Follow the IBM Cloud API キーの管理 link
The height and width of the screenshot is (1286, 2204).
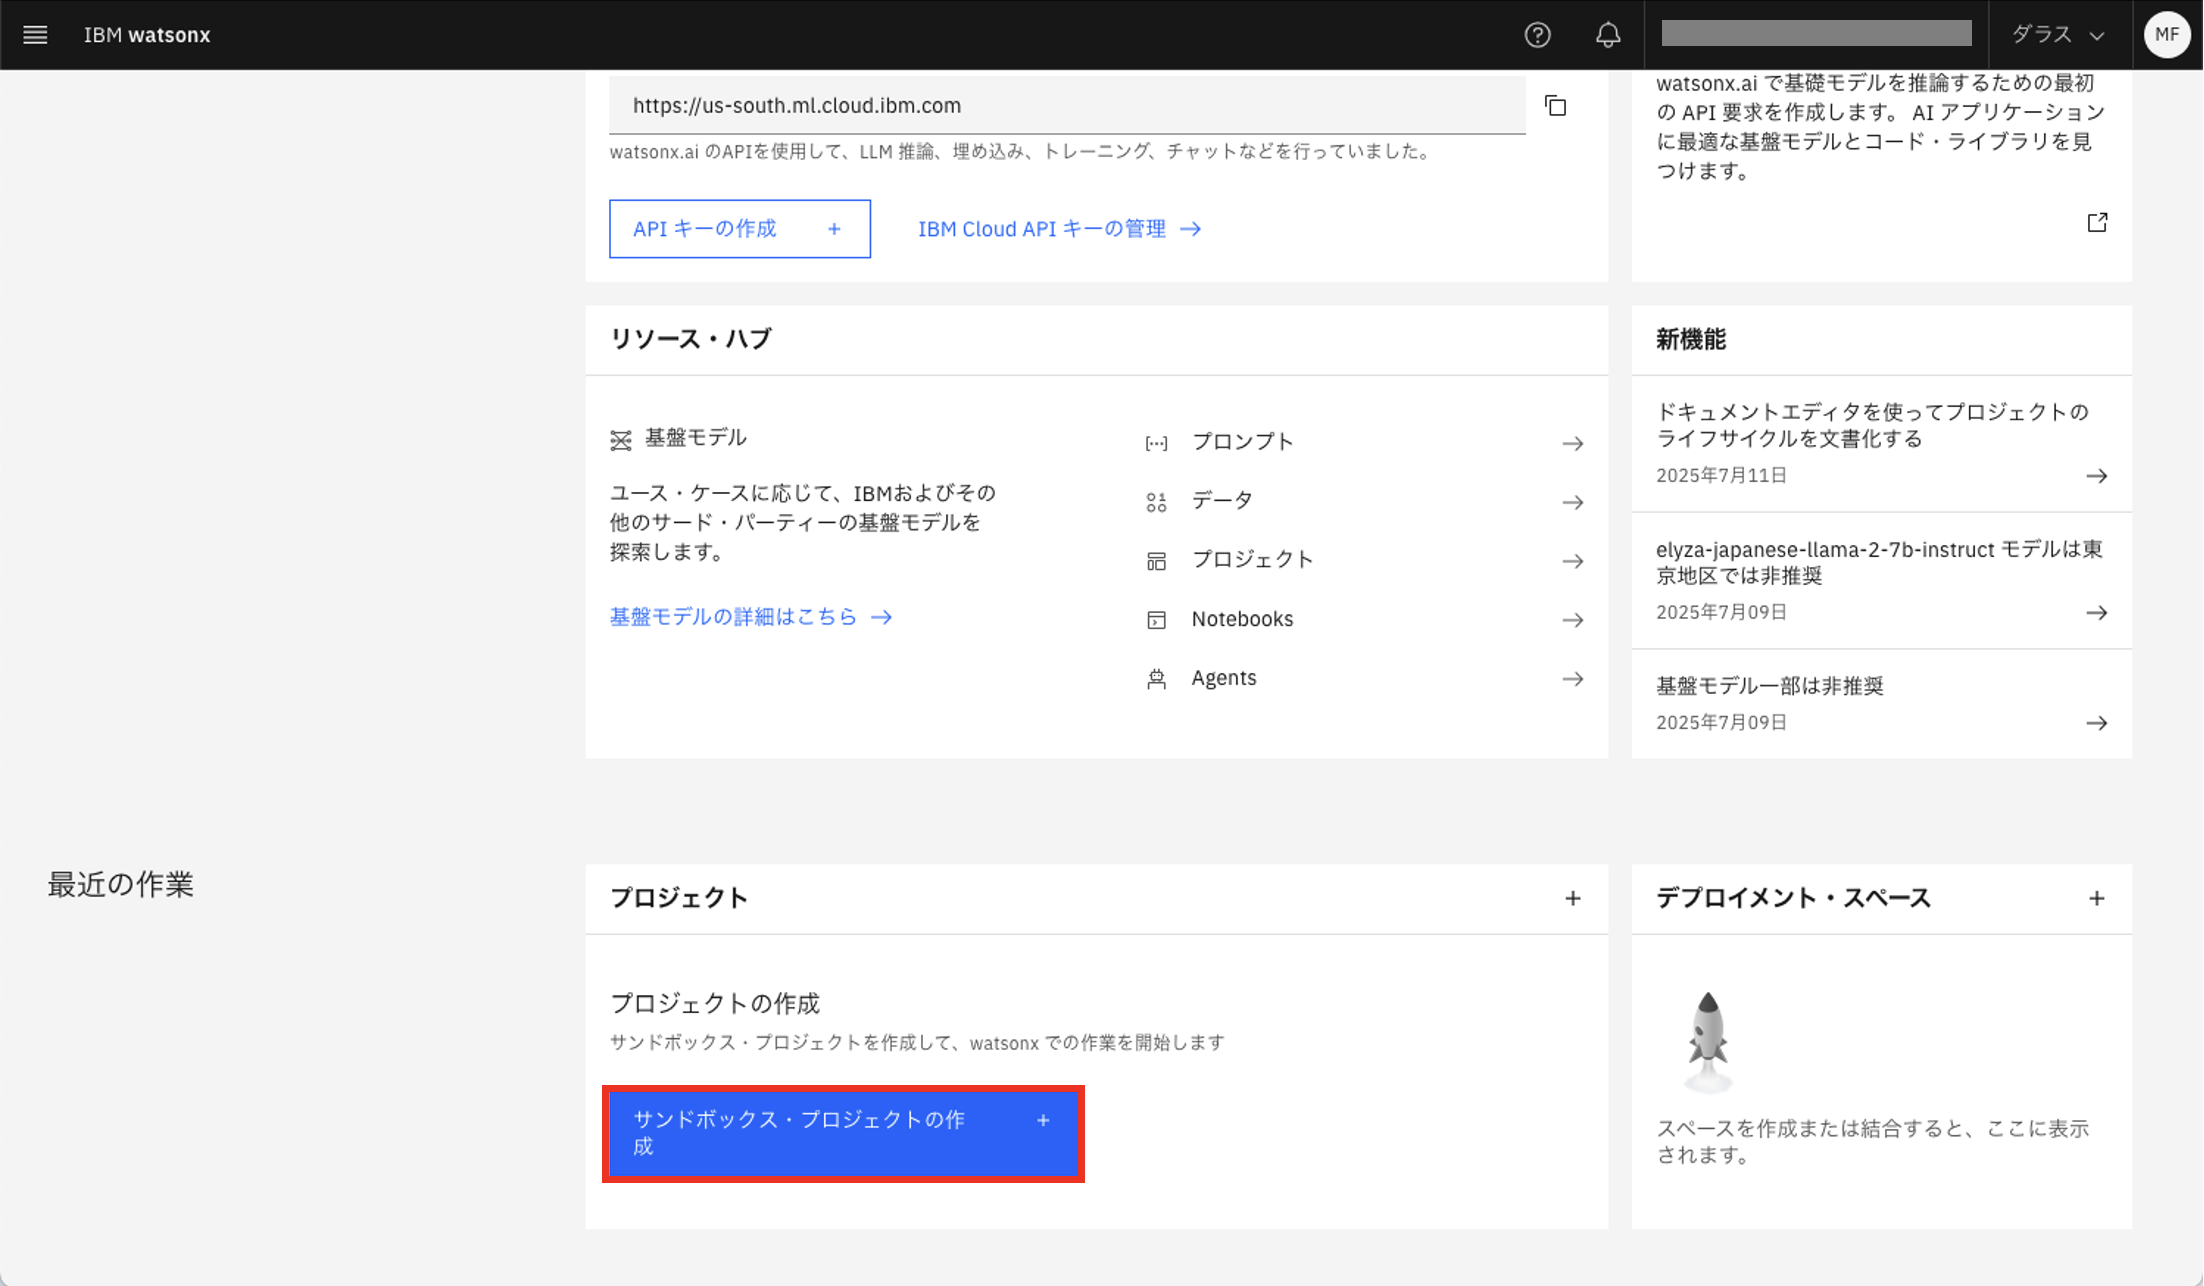(1058, 229)
